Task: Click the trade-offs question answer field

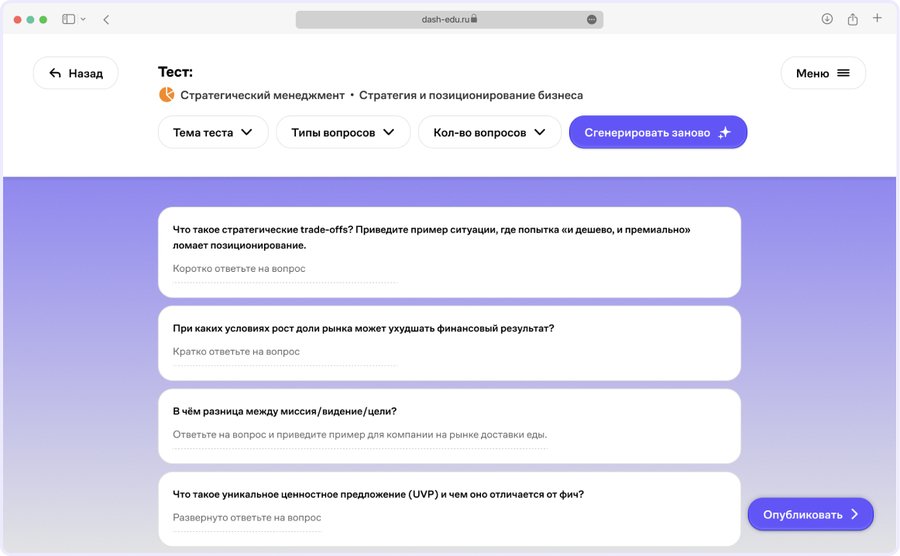Action: click(x=285, y=269)
